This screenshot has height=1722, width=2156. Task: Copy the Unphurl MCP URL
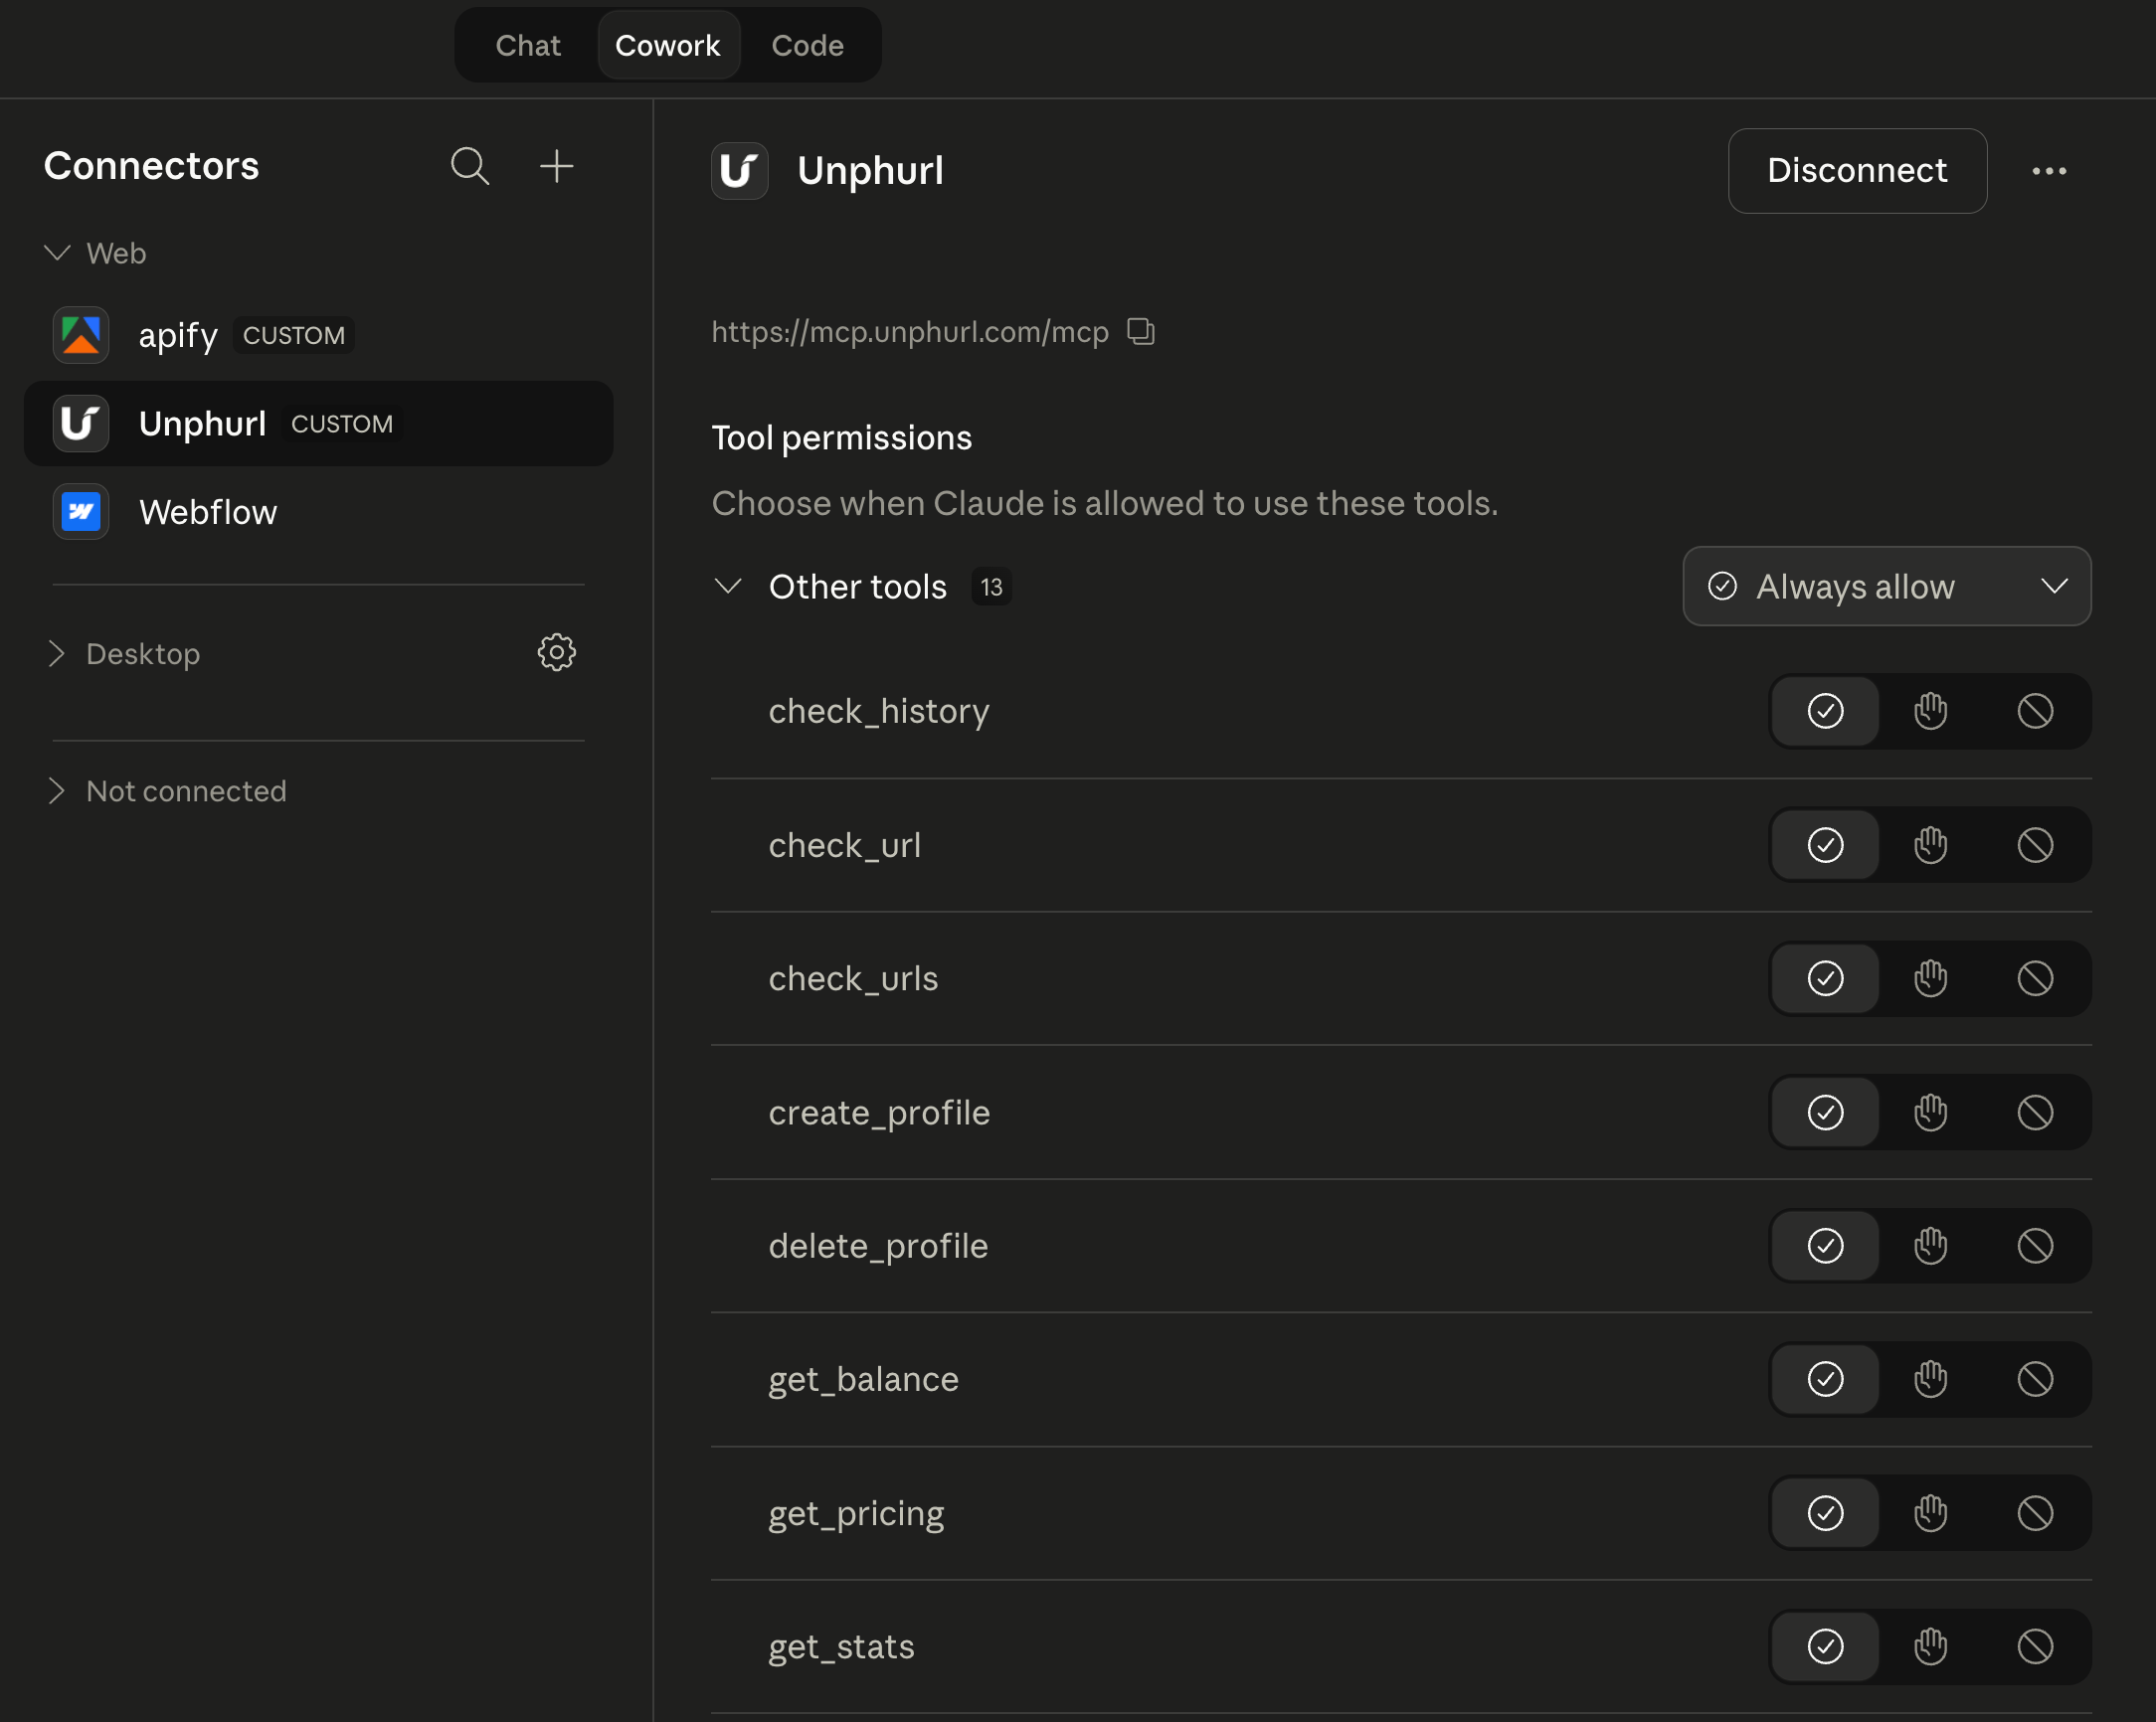point(1141,331)
